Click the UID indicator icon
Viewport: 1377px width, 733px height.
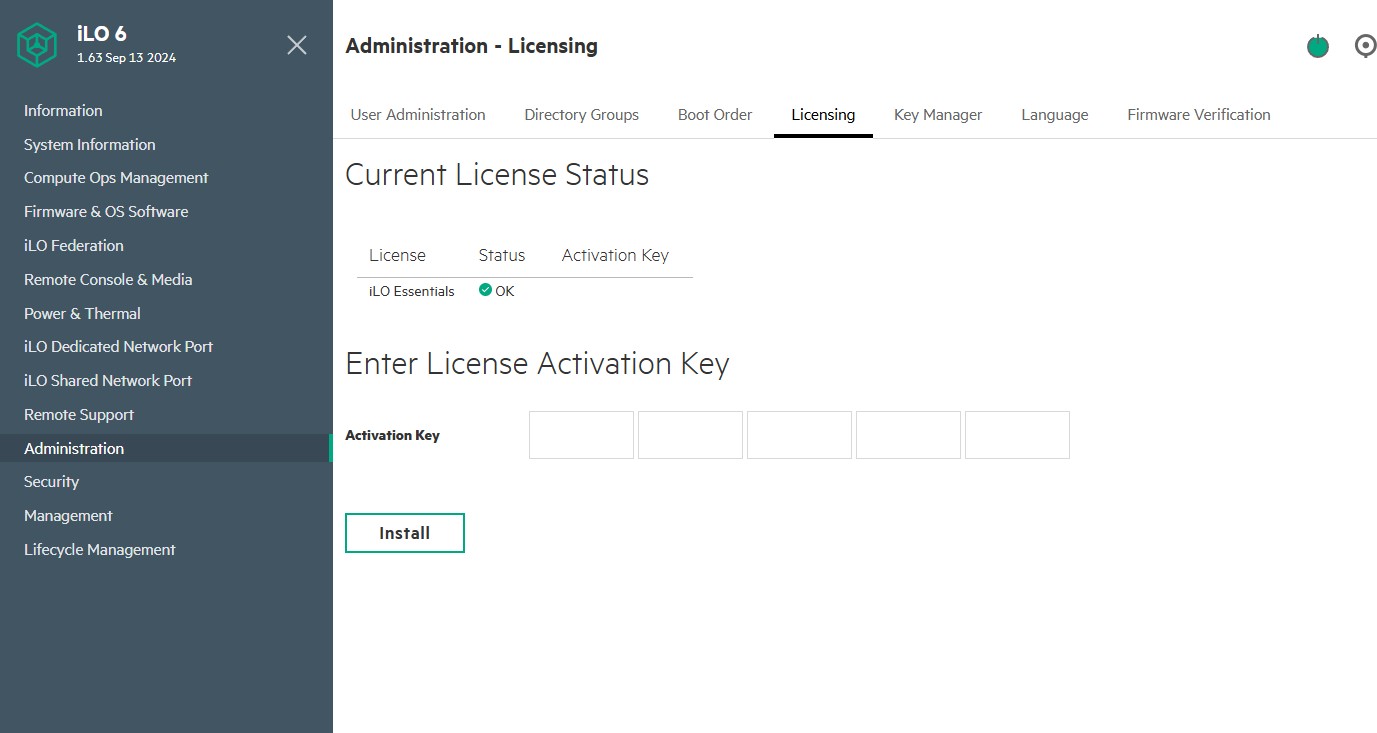tap(1365, 46)
